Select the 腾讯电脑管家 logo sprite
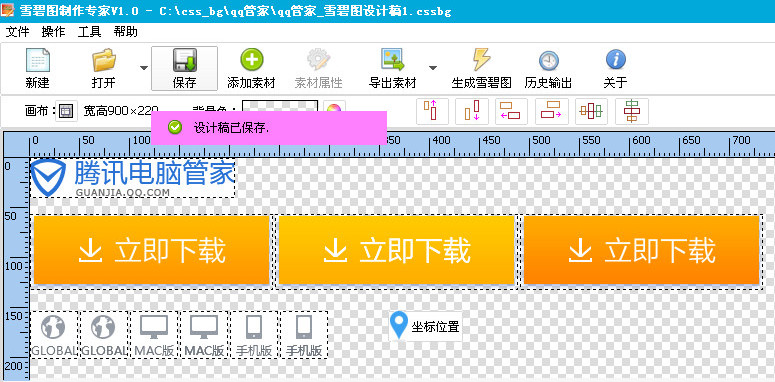 tap(132, 178)
